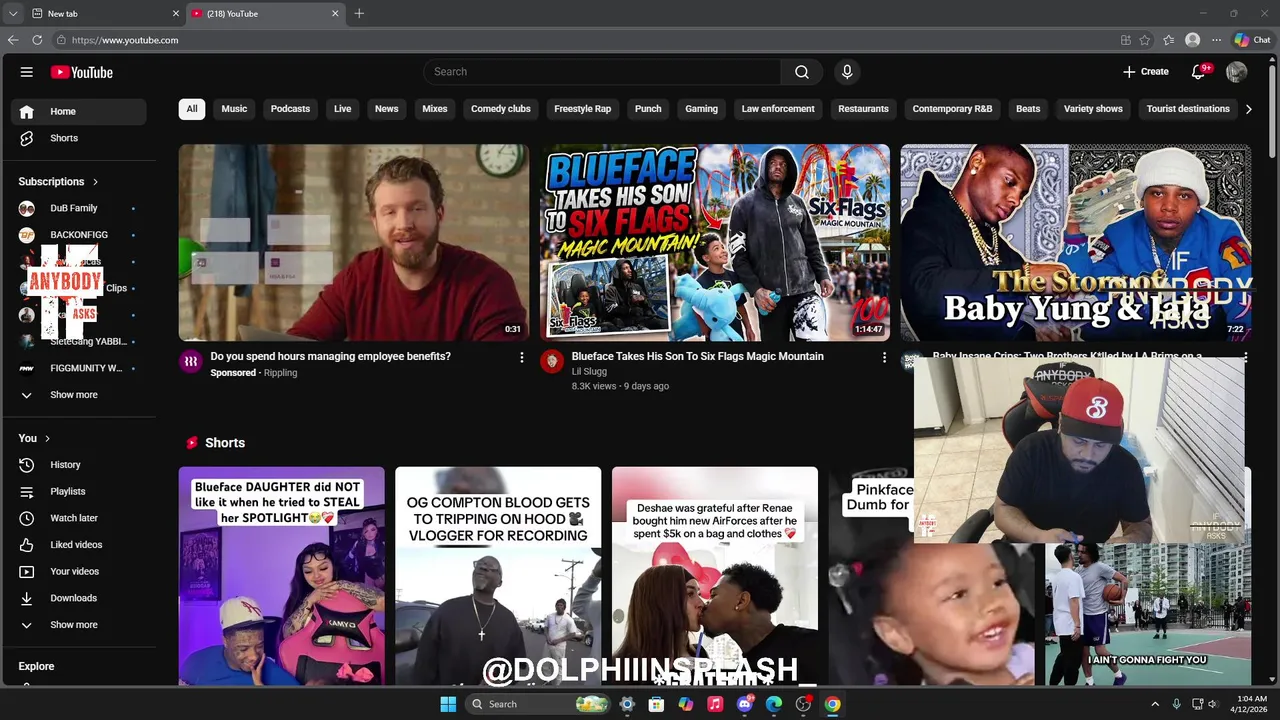Open three-dot menu of Blueface Six Flags video
The image size is (1280, 720).
[x=884, y=357]
